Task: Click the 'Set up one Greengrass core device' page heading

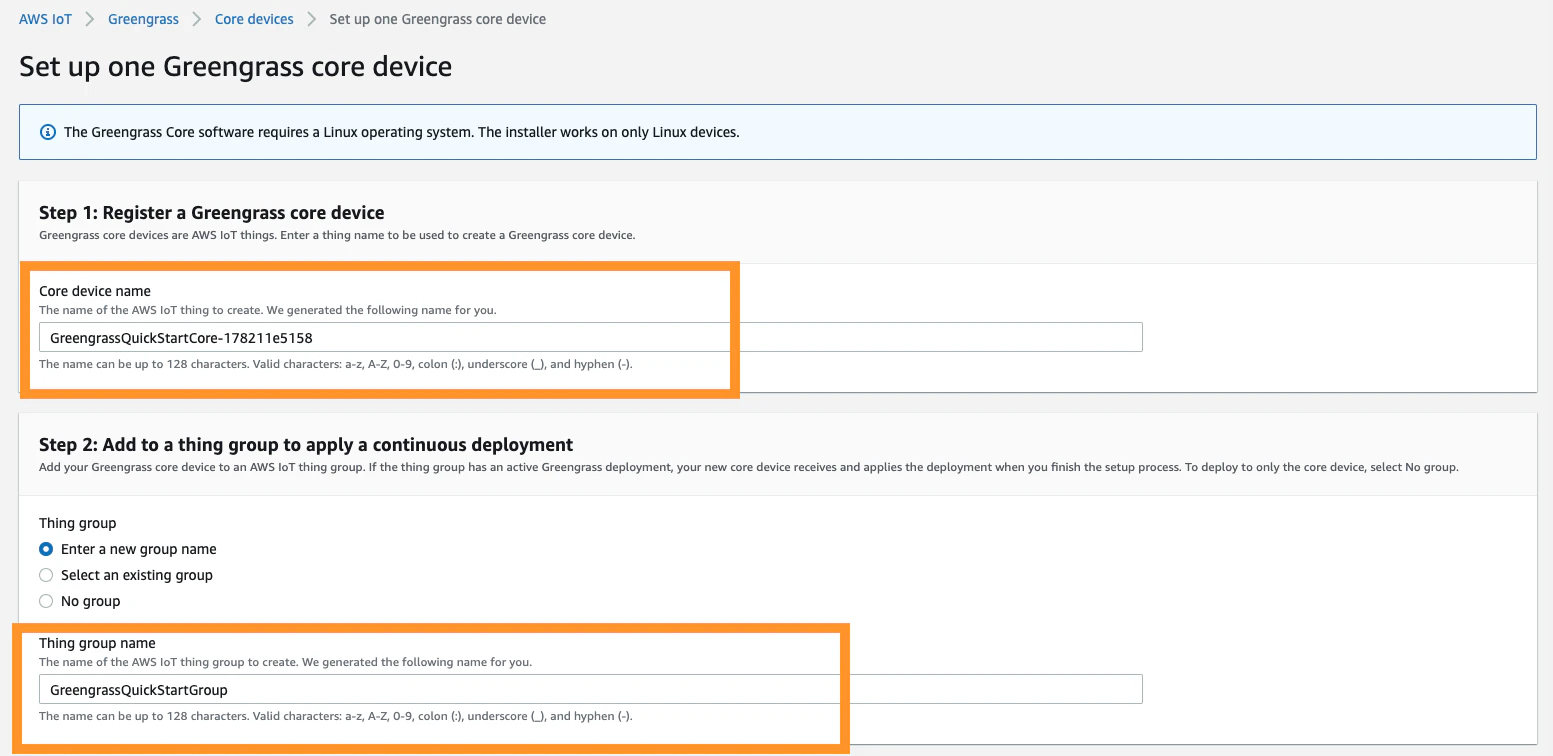Action: click(x=235, y=67)
